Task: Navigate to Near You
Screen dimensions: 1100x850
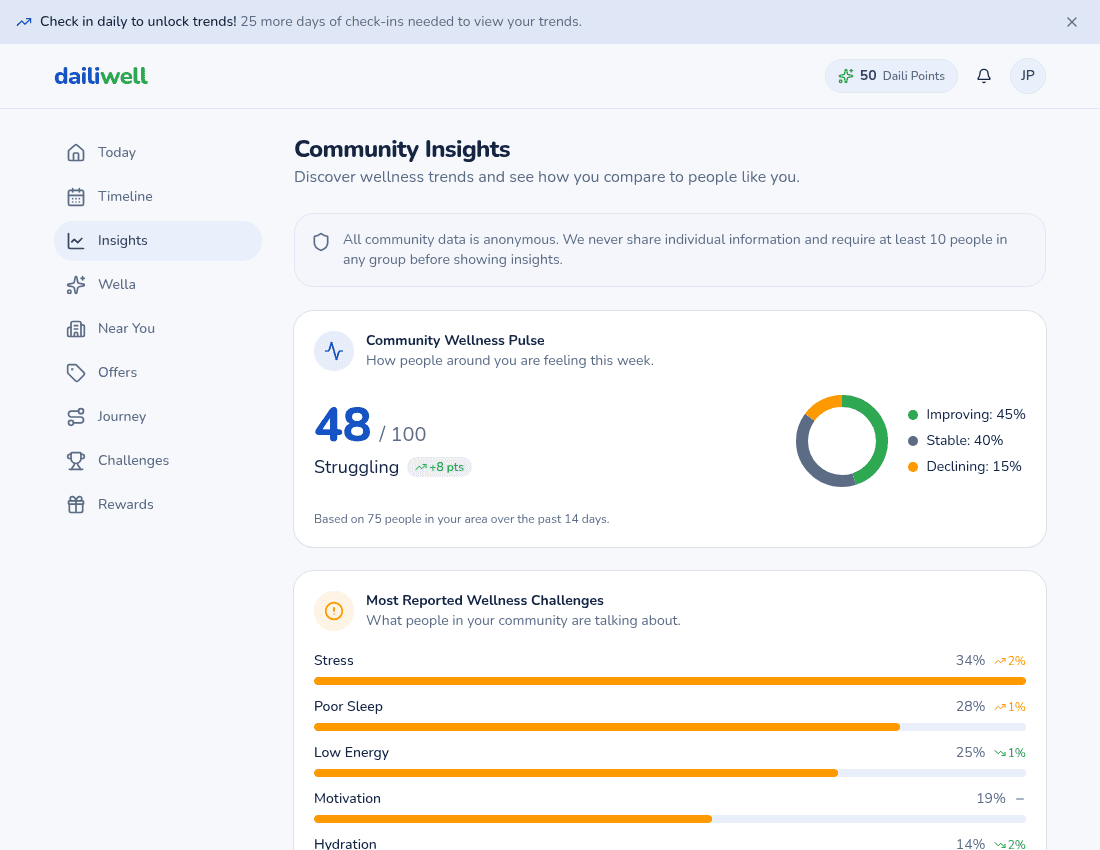Action: click(x=158, y=328)
